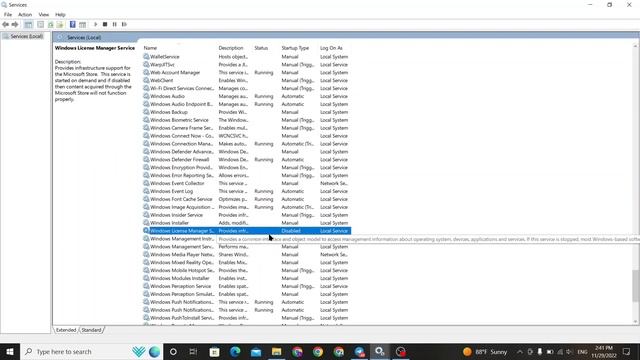Click the Disabled startup type of License Manager
Screen dimensions: 640x360
[291, 231]
